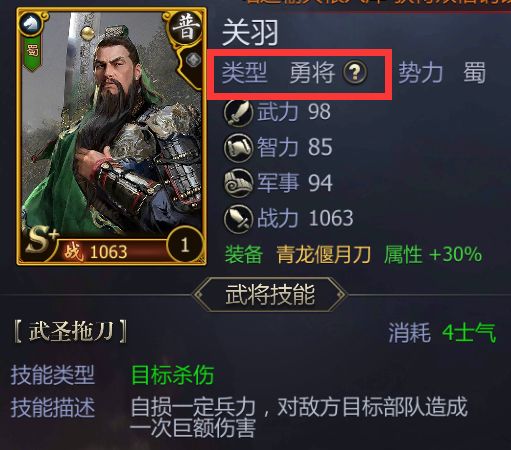The image size is (511, 450).
Task: Click the horse cavalry icon on card corner
Action: (31, 24)
